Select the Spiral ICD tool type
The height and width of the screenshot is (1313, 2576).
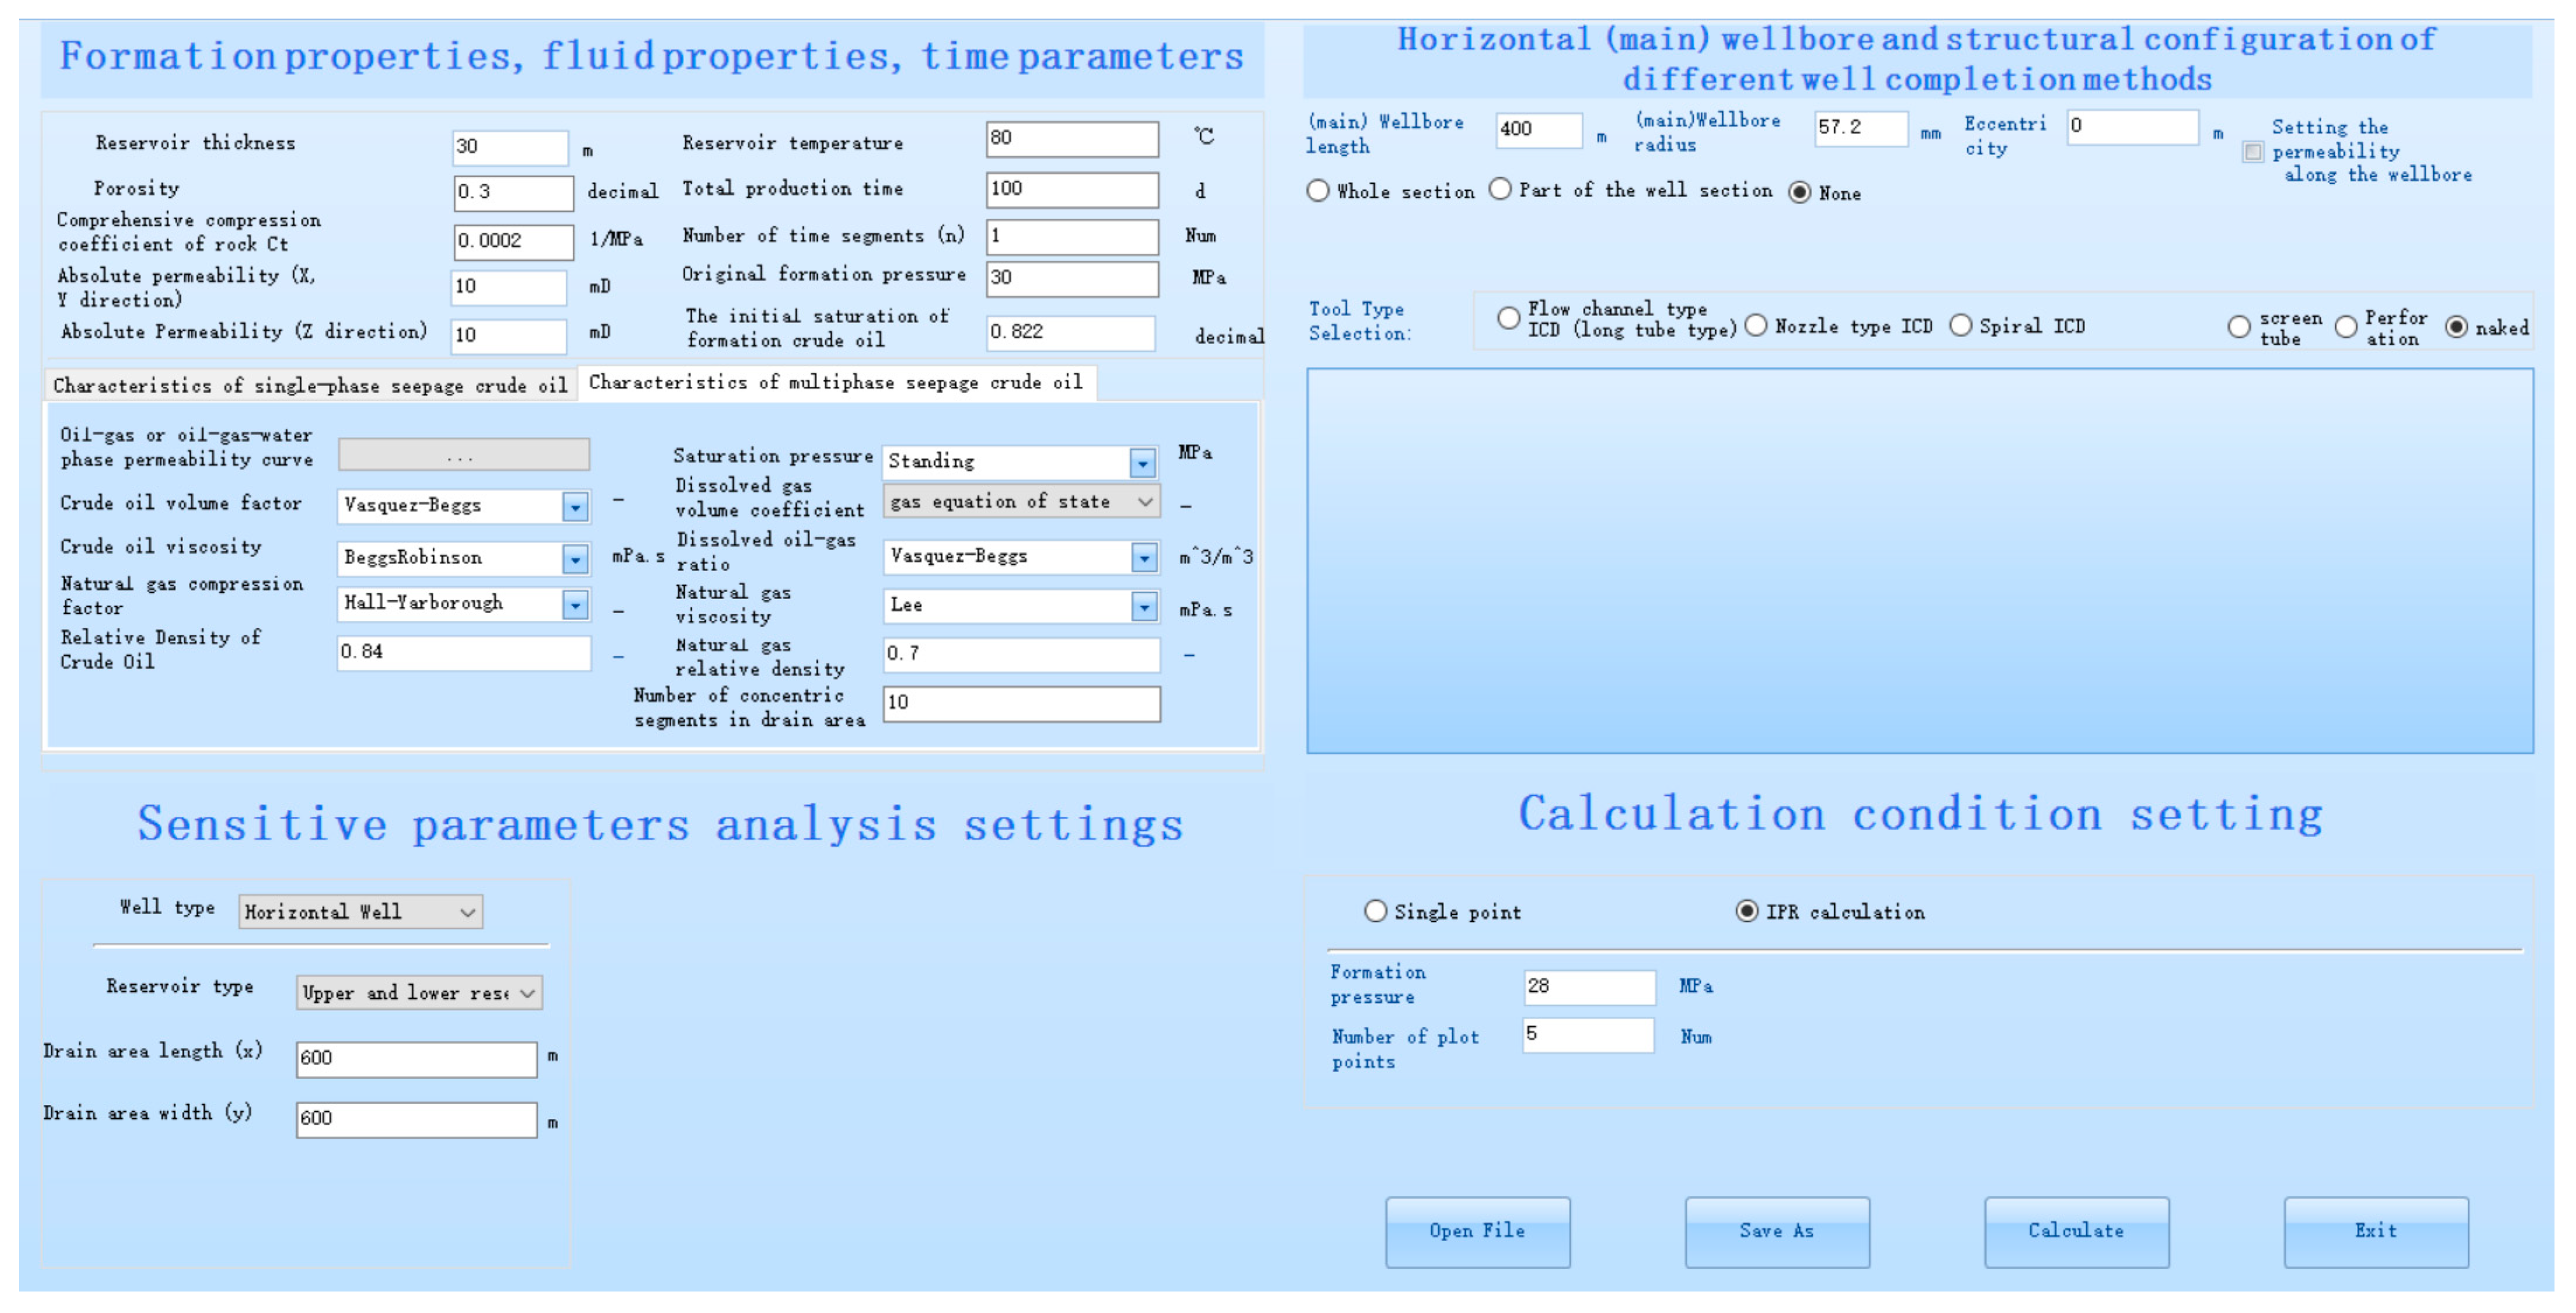click(1960, 326)
